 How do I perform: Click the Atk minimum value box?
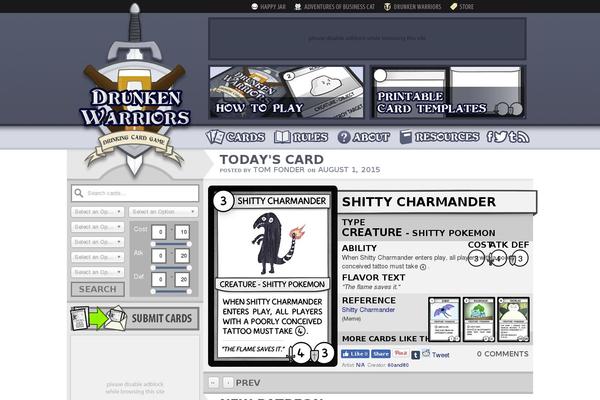159,256
